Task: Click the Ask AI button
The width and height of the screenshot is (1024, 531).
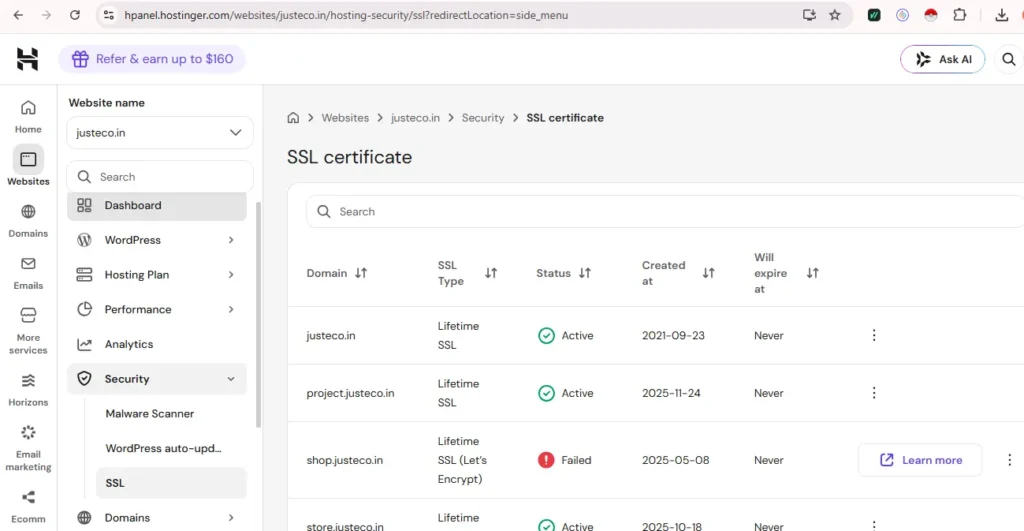Action: [942, 59]
